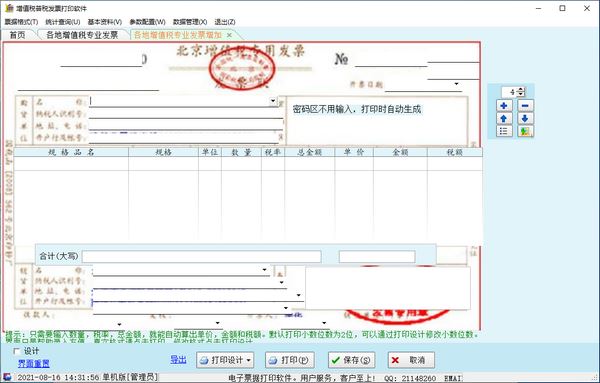
Task: Expand the seller name dropdown arrow
Action: click(264, 270)
